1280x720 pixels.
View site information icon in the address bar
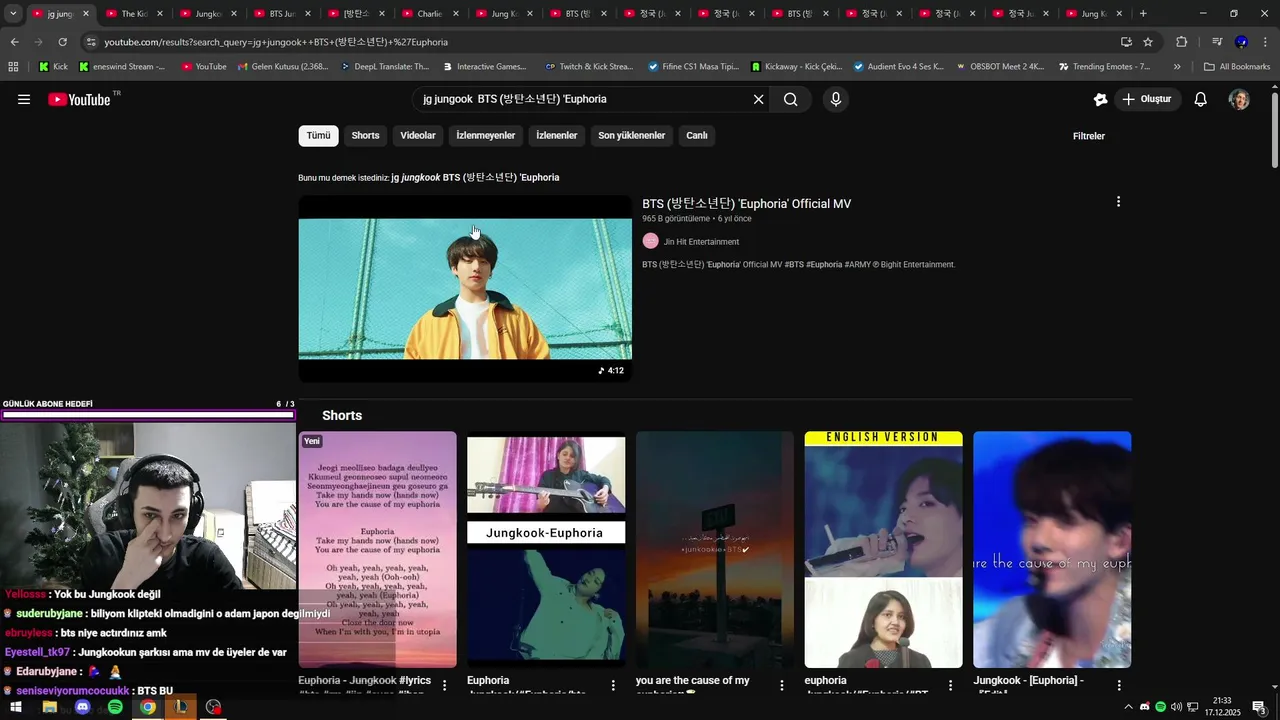point(91,42)
